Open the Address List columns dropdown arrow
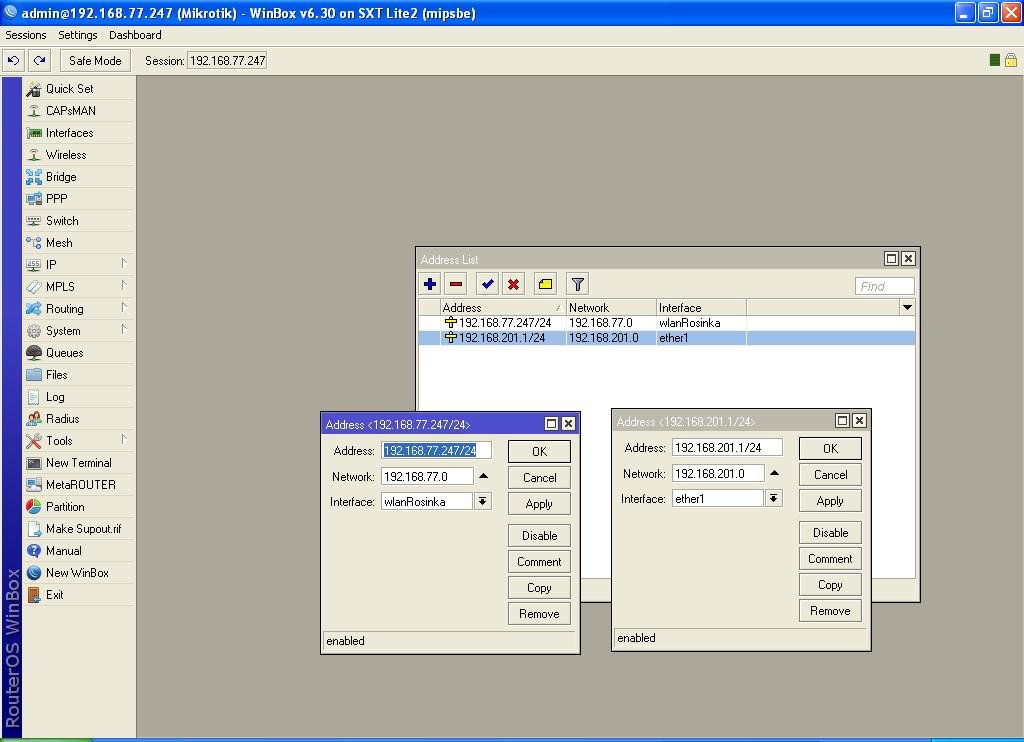The width and height of the screenshot is (1024, 742). (907, 307)
